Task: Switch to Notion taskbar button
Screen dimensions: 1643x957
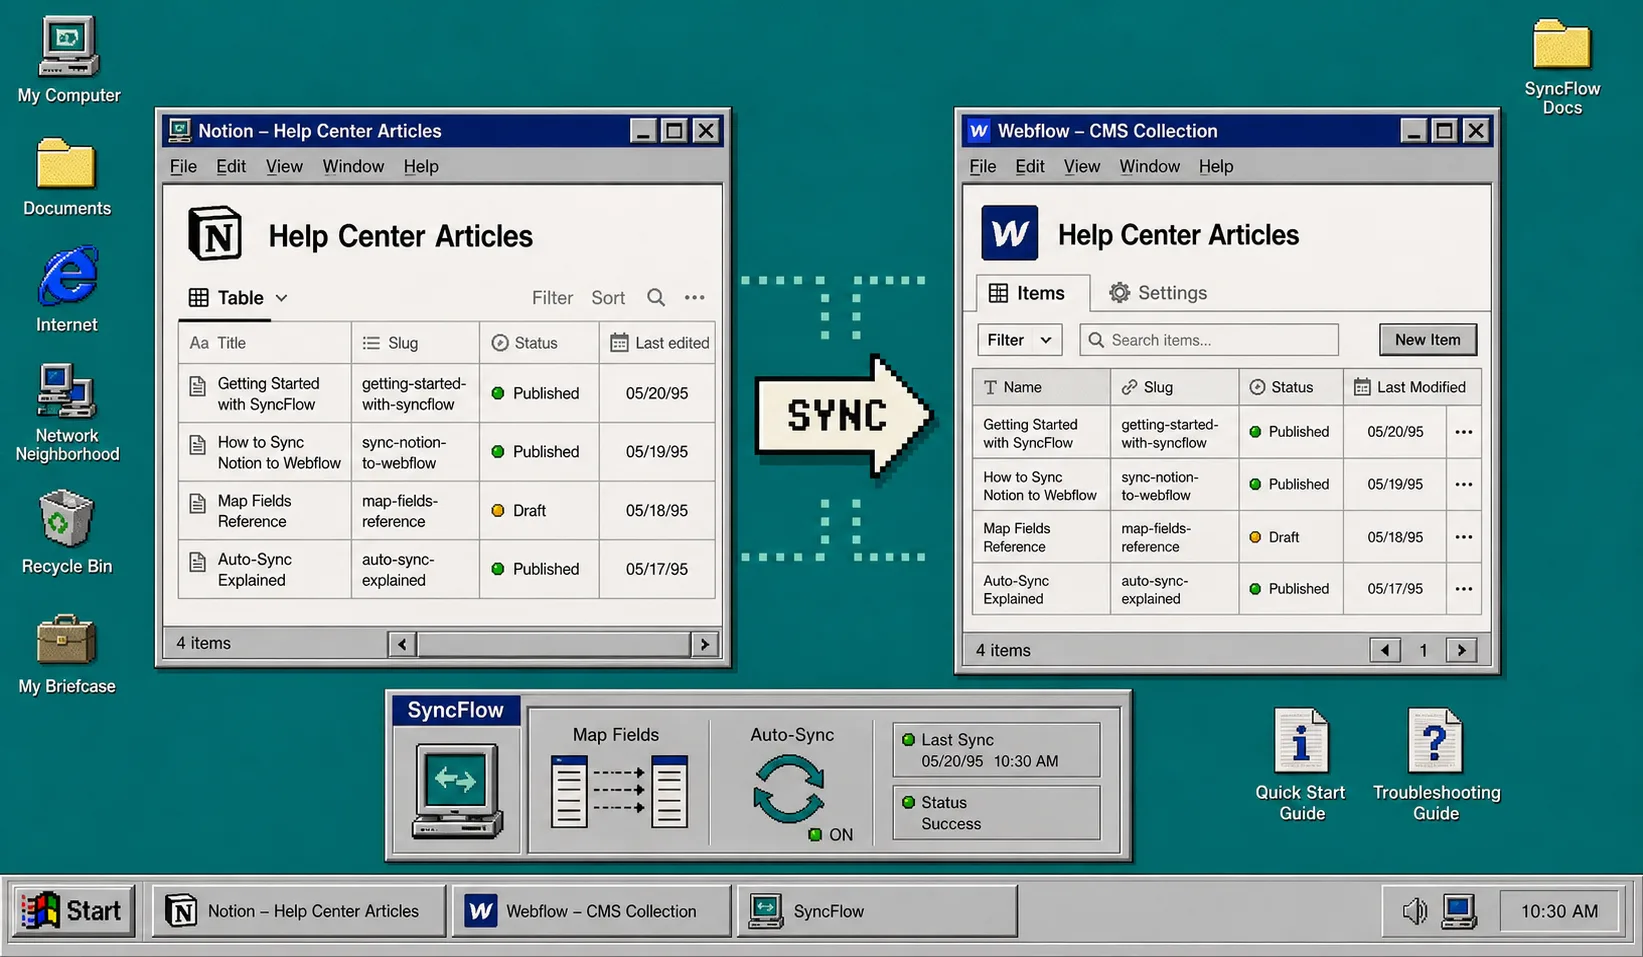Action: [x=298, y=911]
